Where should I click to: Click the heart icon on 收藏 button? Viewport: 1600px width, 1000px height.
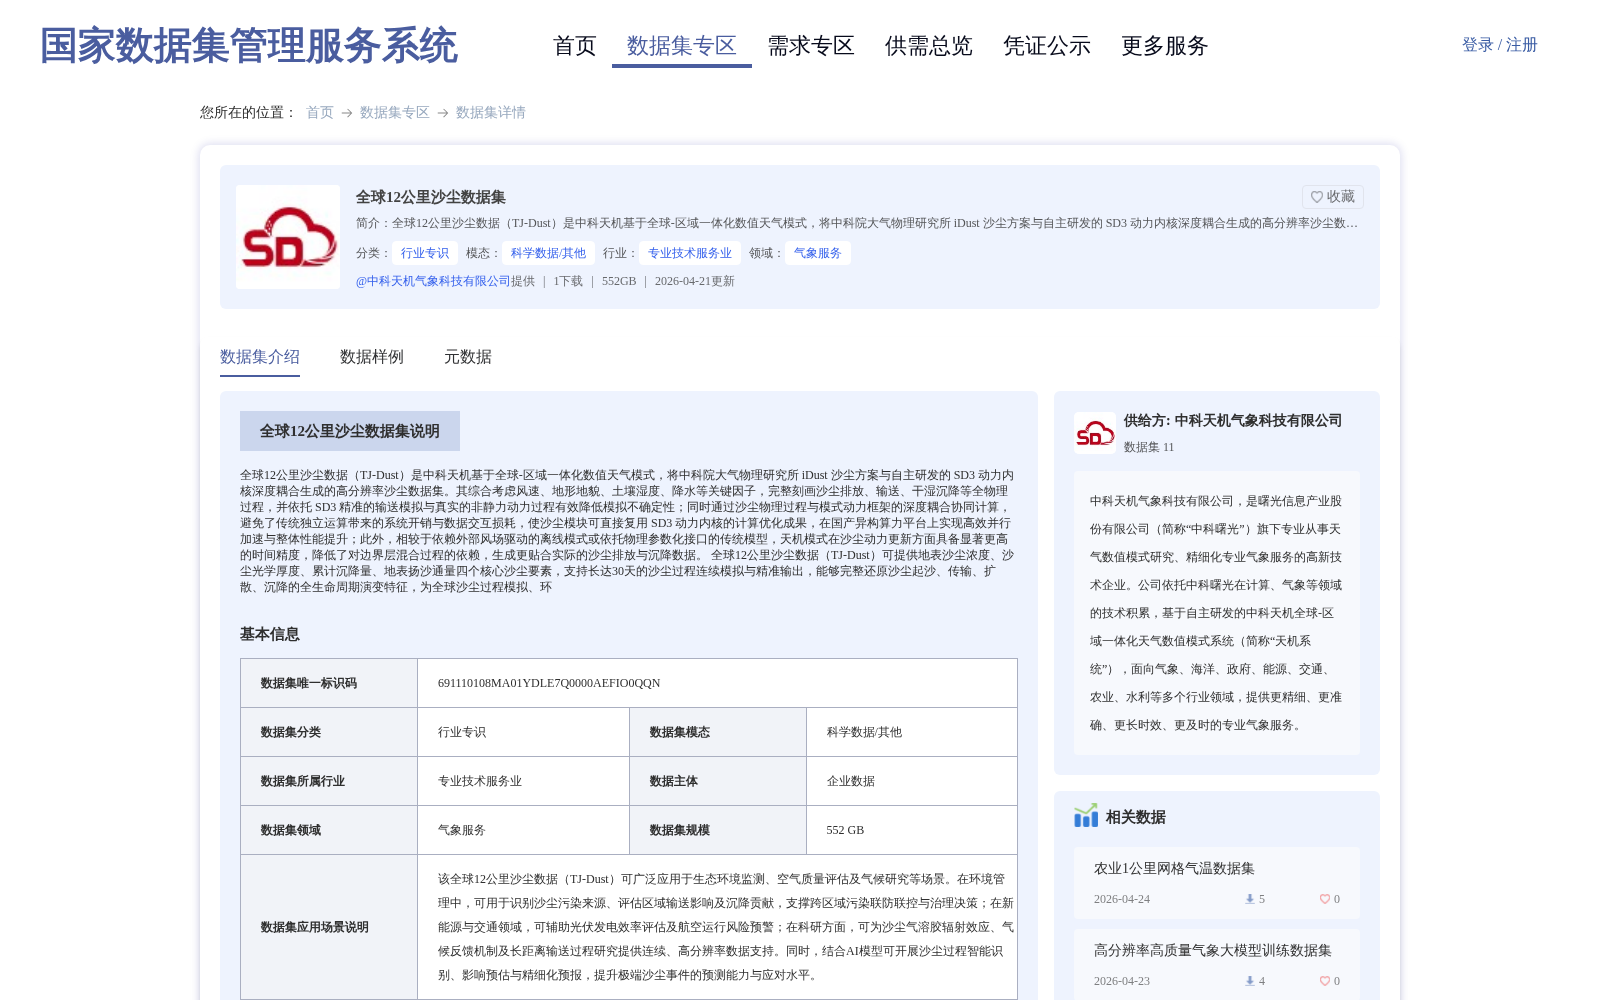coord(1317,197)
